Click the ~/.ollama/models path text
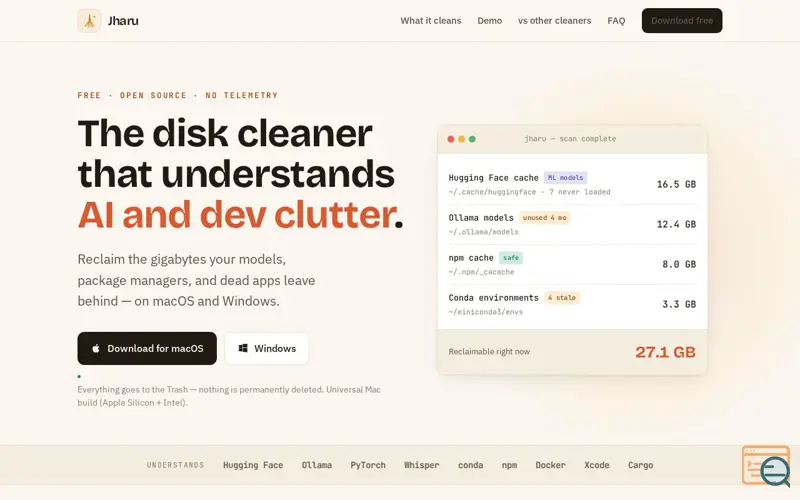Image resolution: width=800 pixels, height=500 pixels. click(x=483, y=232)
